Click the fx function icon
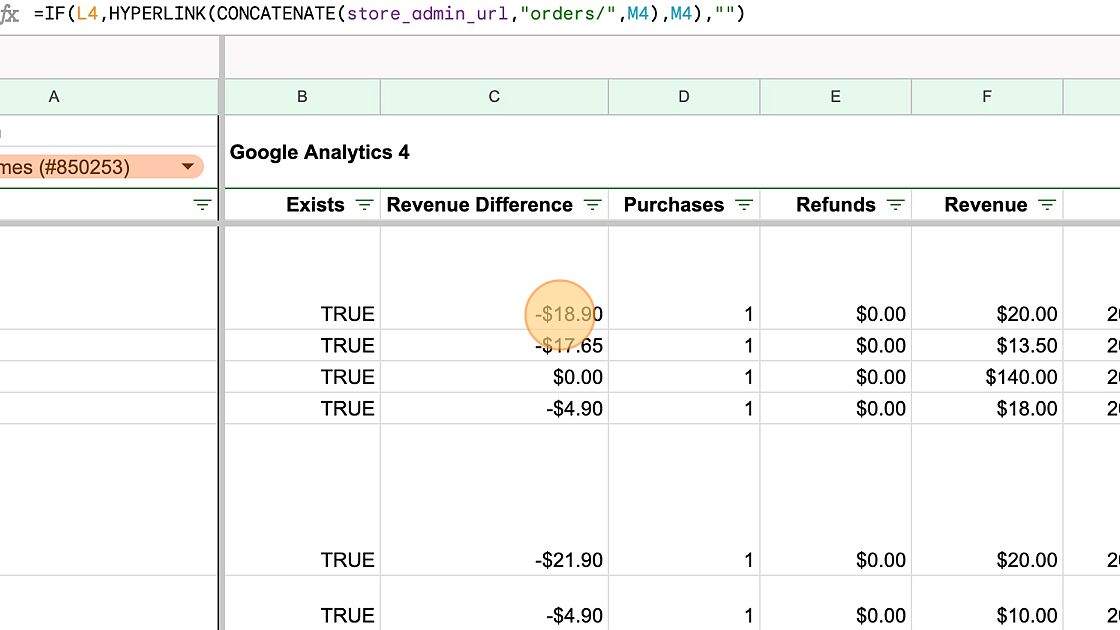The height and width of the screenshot is (630, 1120). click(x=10, y=15)
